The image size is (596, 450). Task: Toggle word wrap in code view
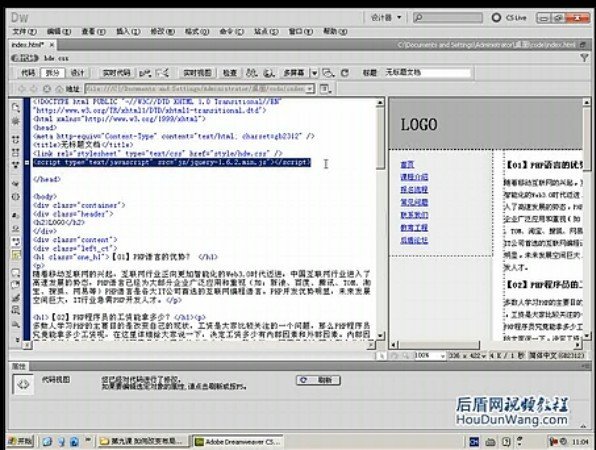(16, 241)
